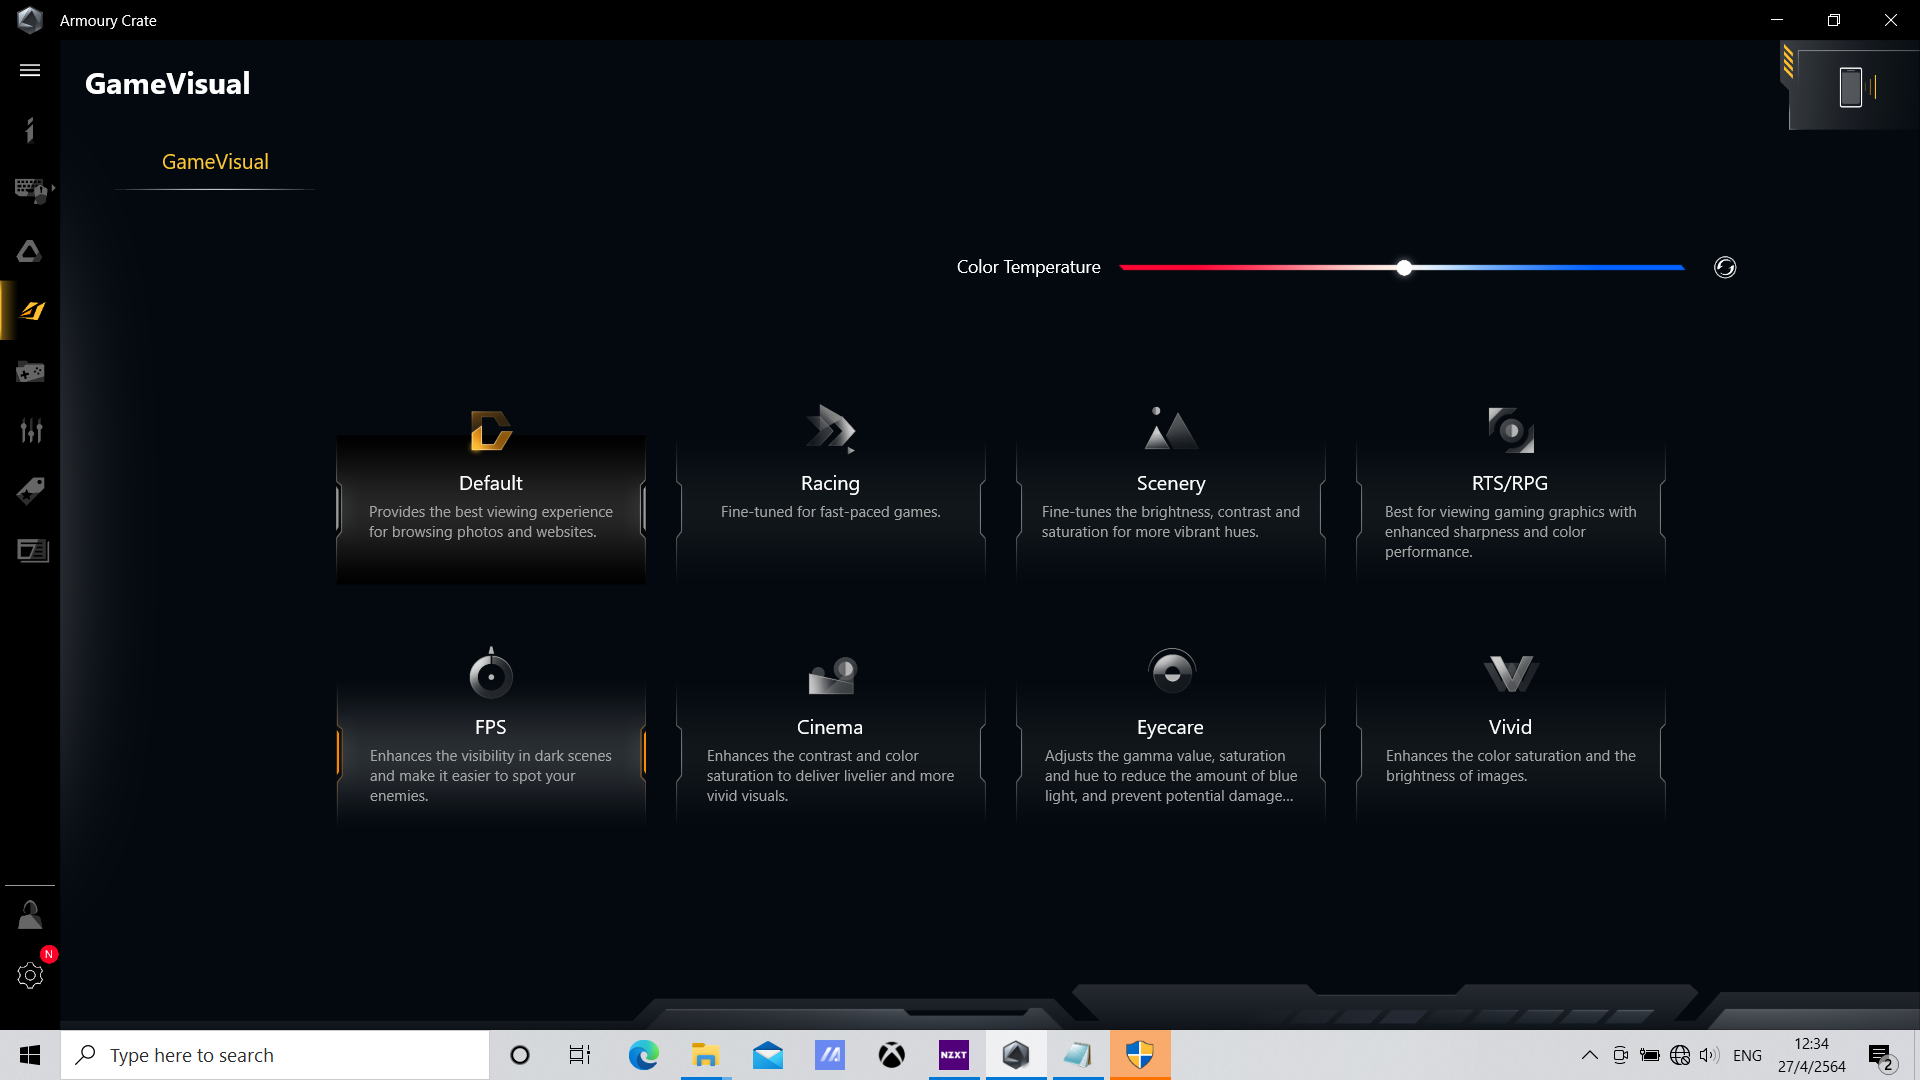Click the Vivid V icon
The height and width of the screenshot is (1080, 1920).
(1510, 674)
